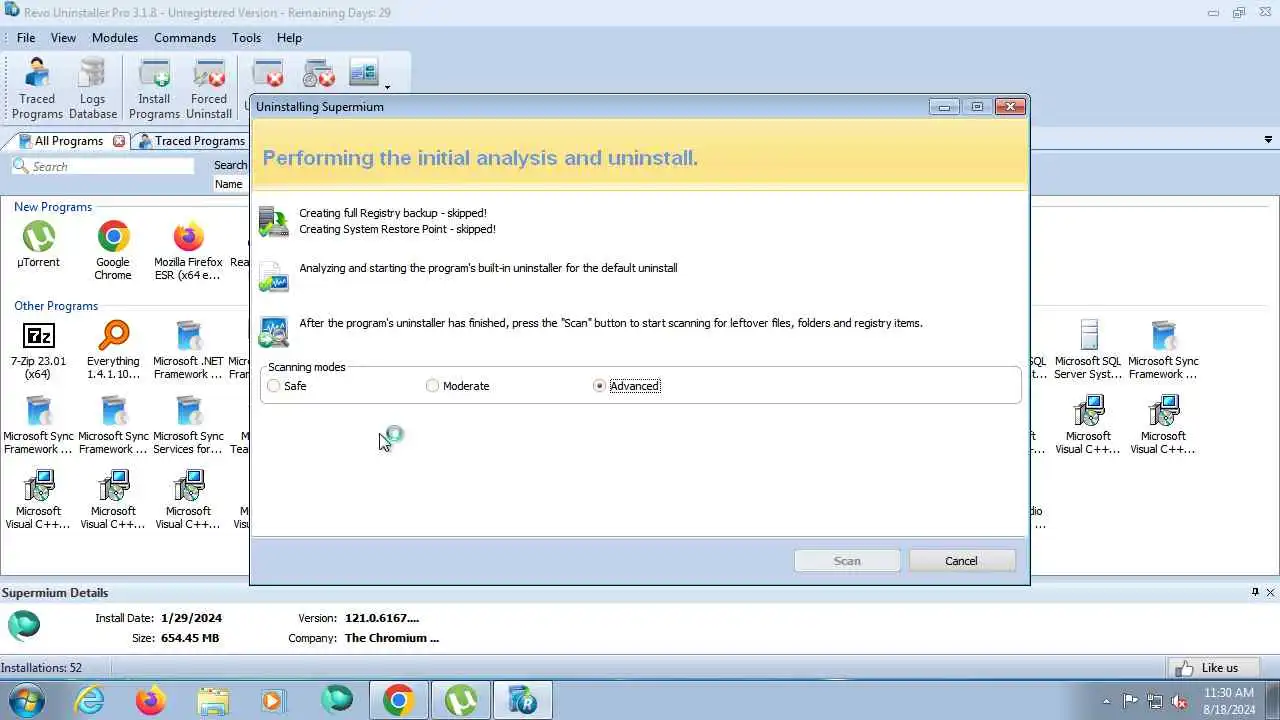Pin the Supermium Details panel
This screenshot has height=720, width=1280.
[1255, 592]
